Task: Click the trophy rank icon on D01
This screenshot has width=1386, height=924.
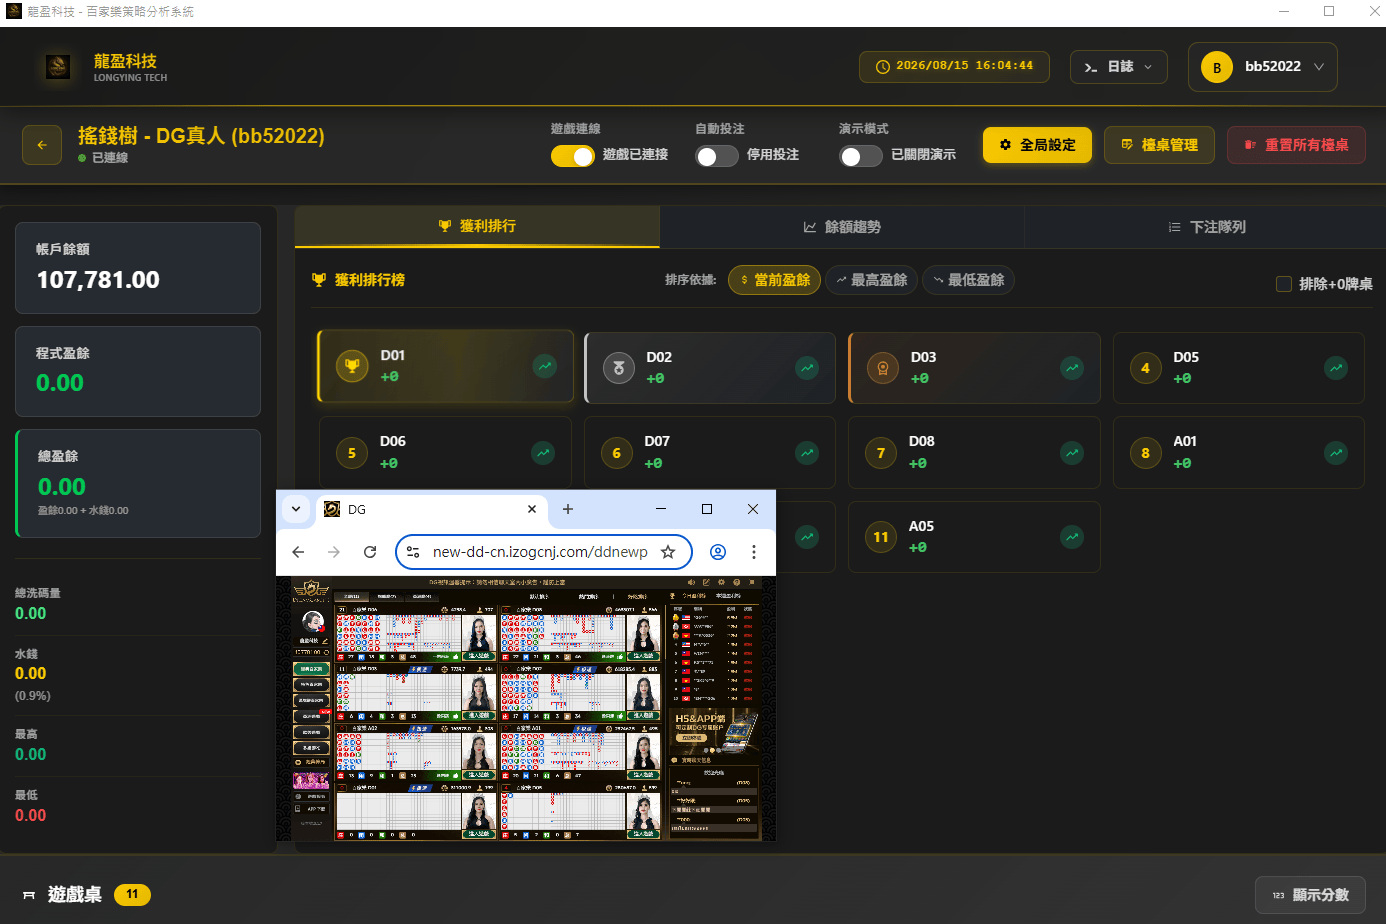Action: pos(352,366)
